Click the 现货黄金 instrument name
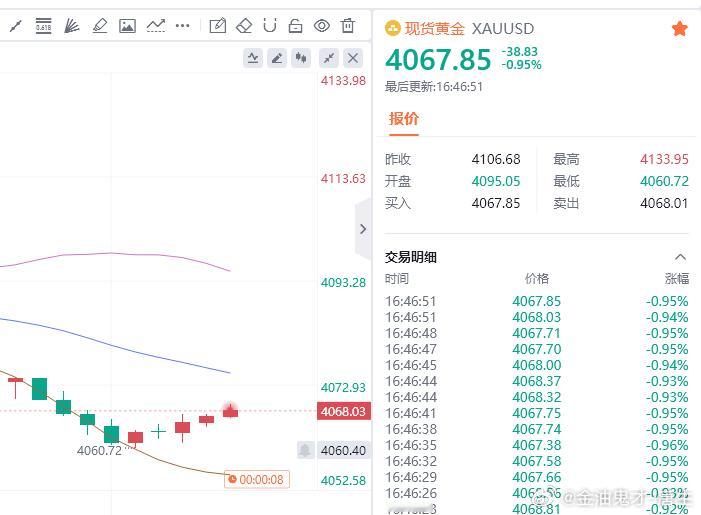 click(x=435, y=29)
